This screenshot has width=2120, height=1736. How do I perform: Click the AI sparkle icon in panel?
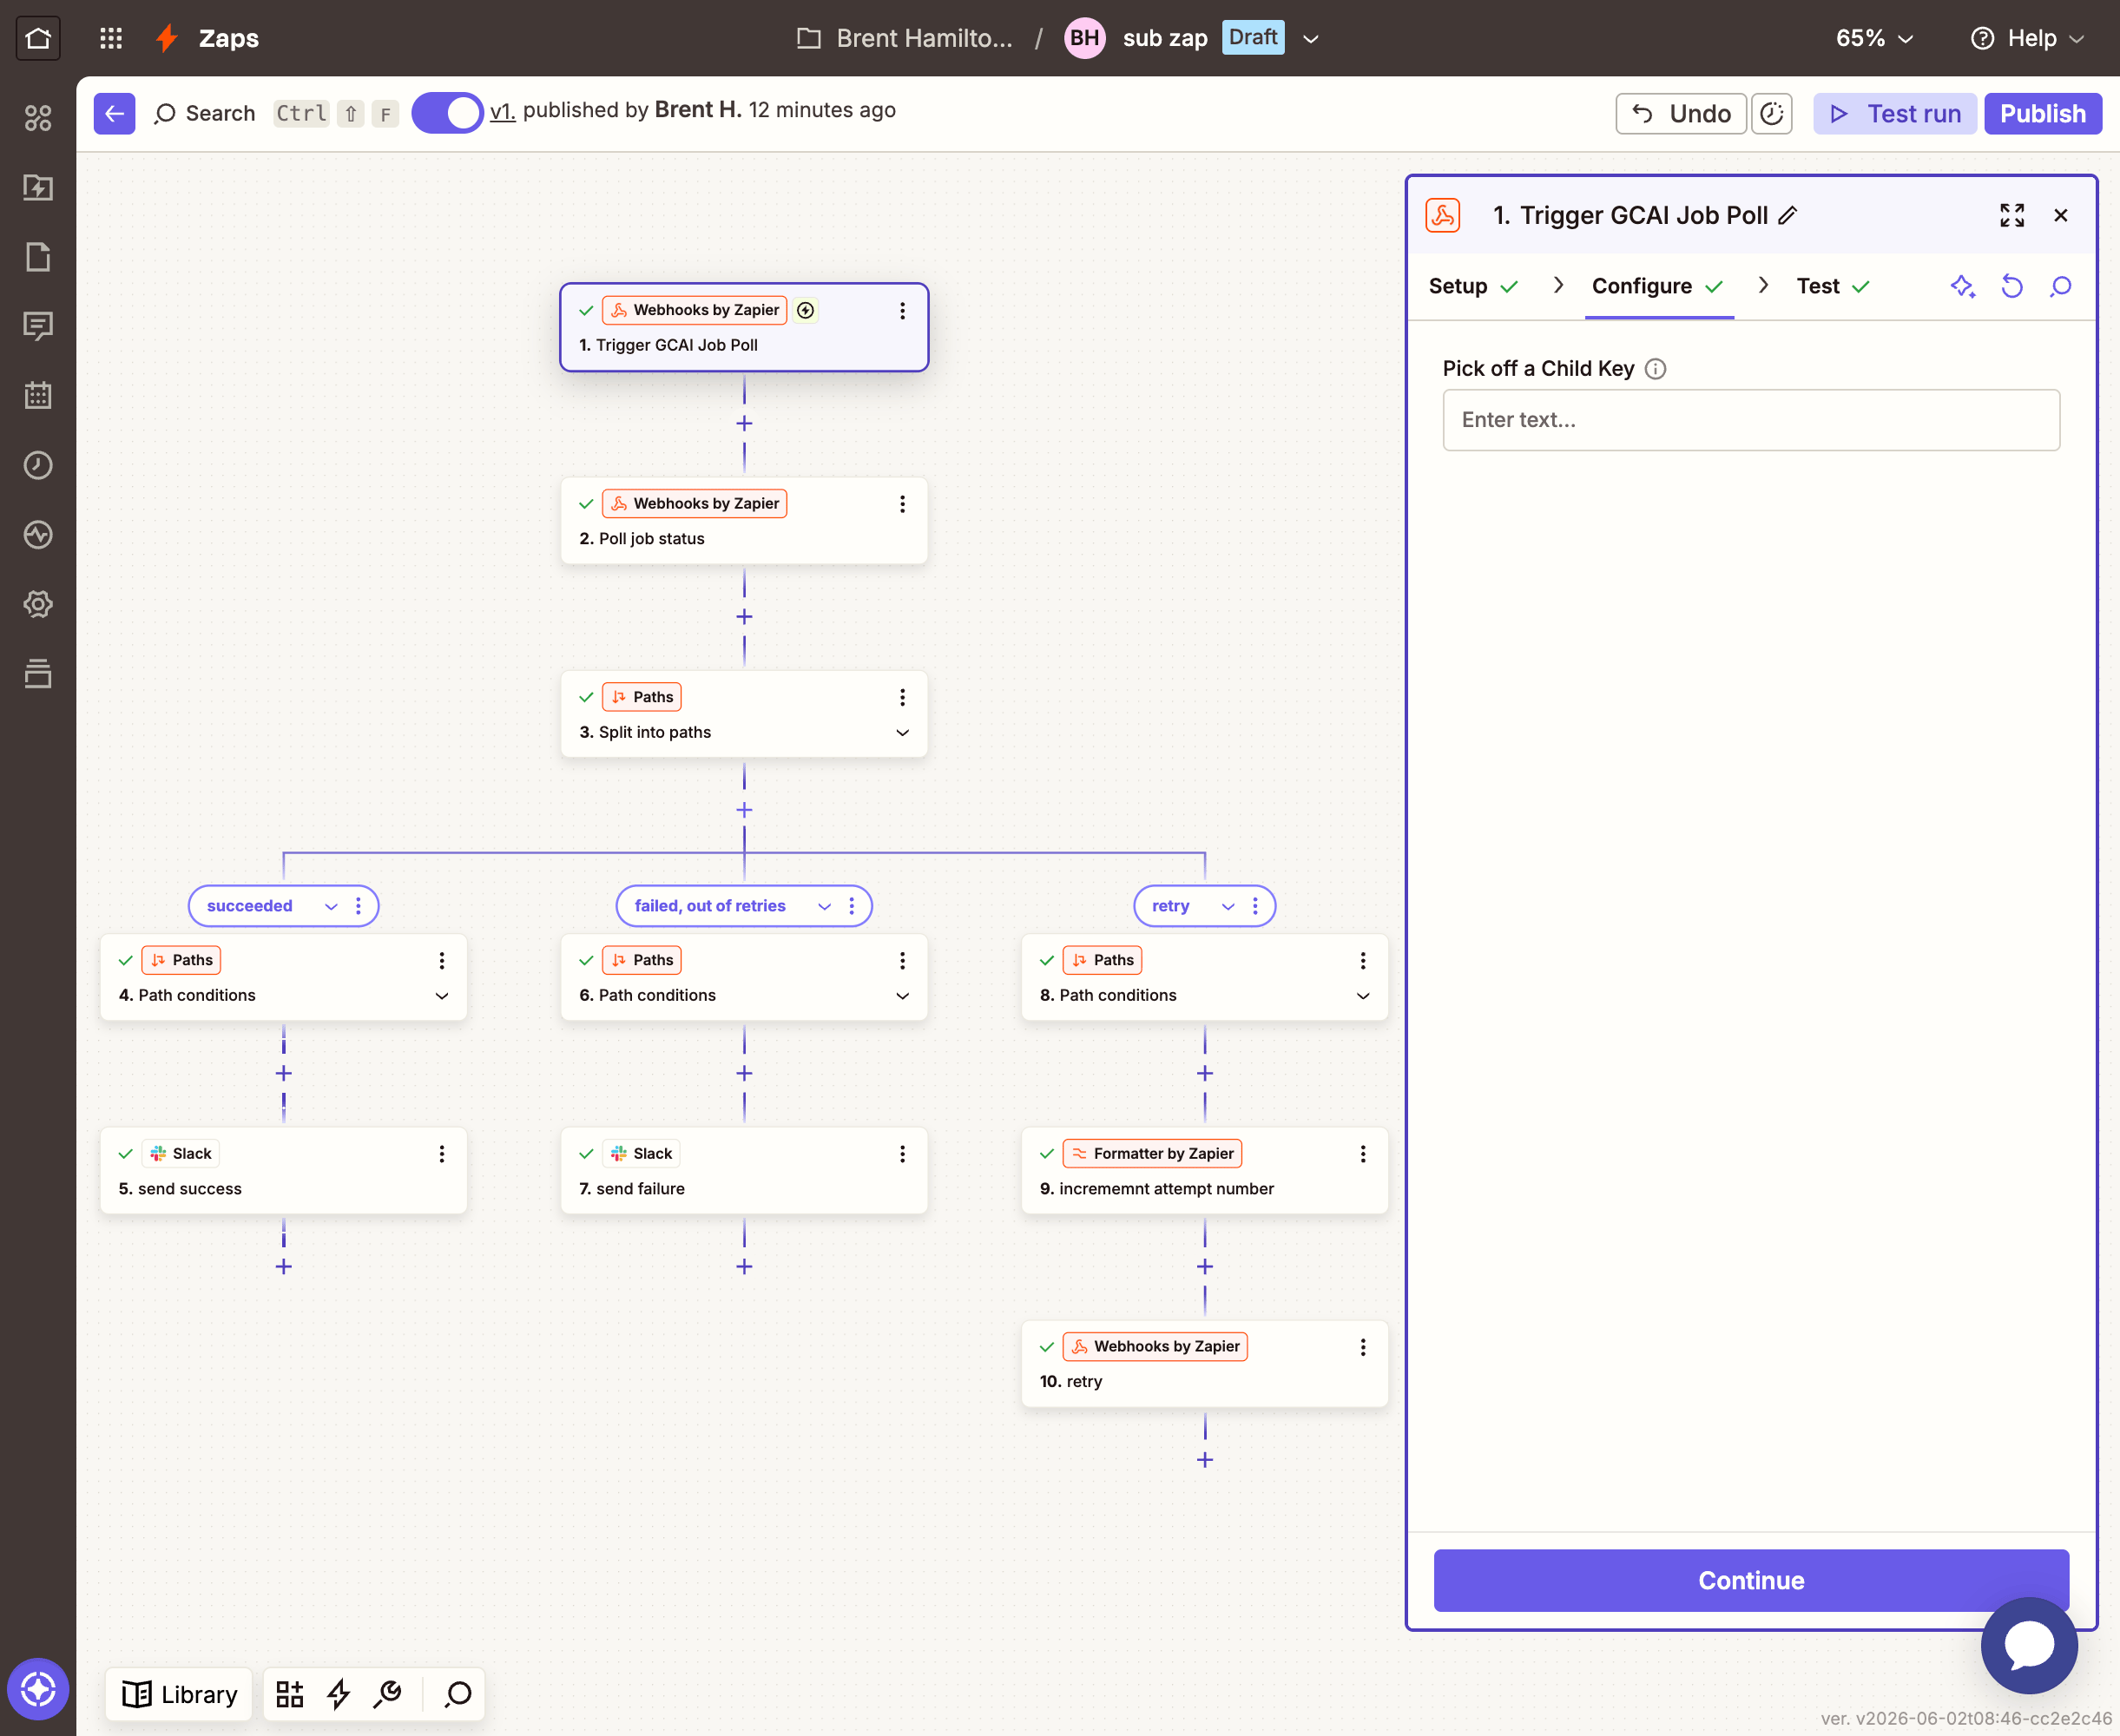point(1963,286)
